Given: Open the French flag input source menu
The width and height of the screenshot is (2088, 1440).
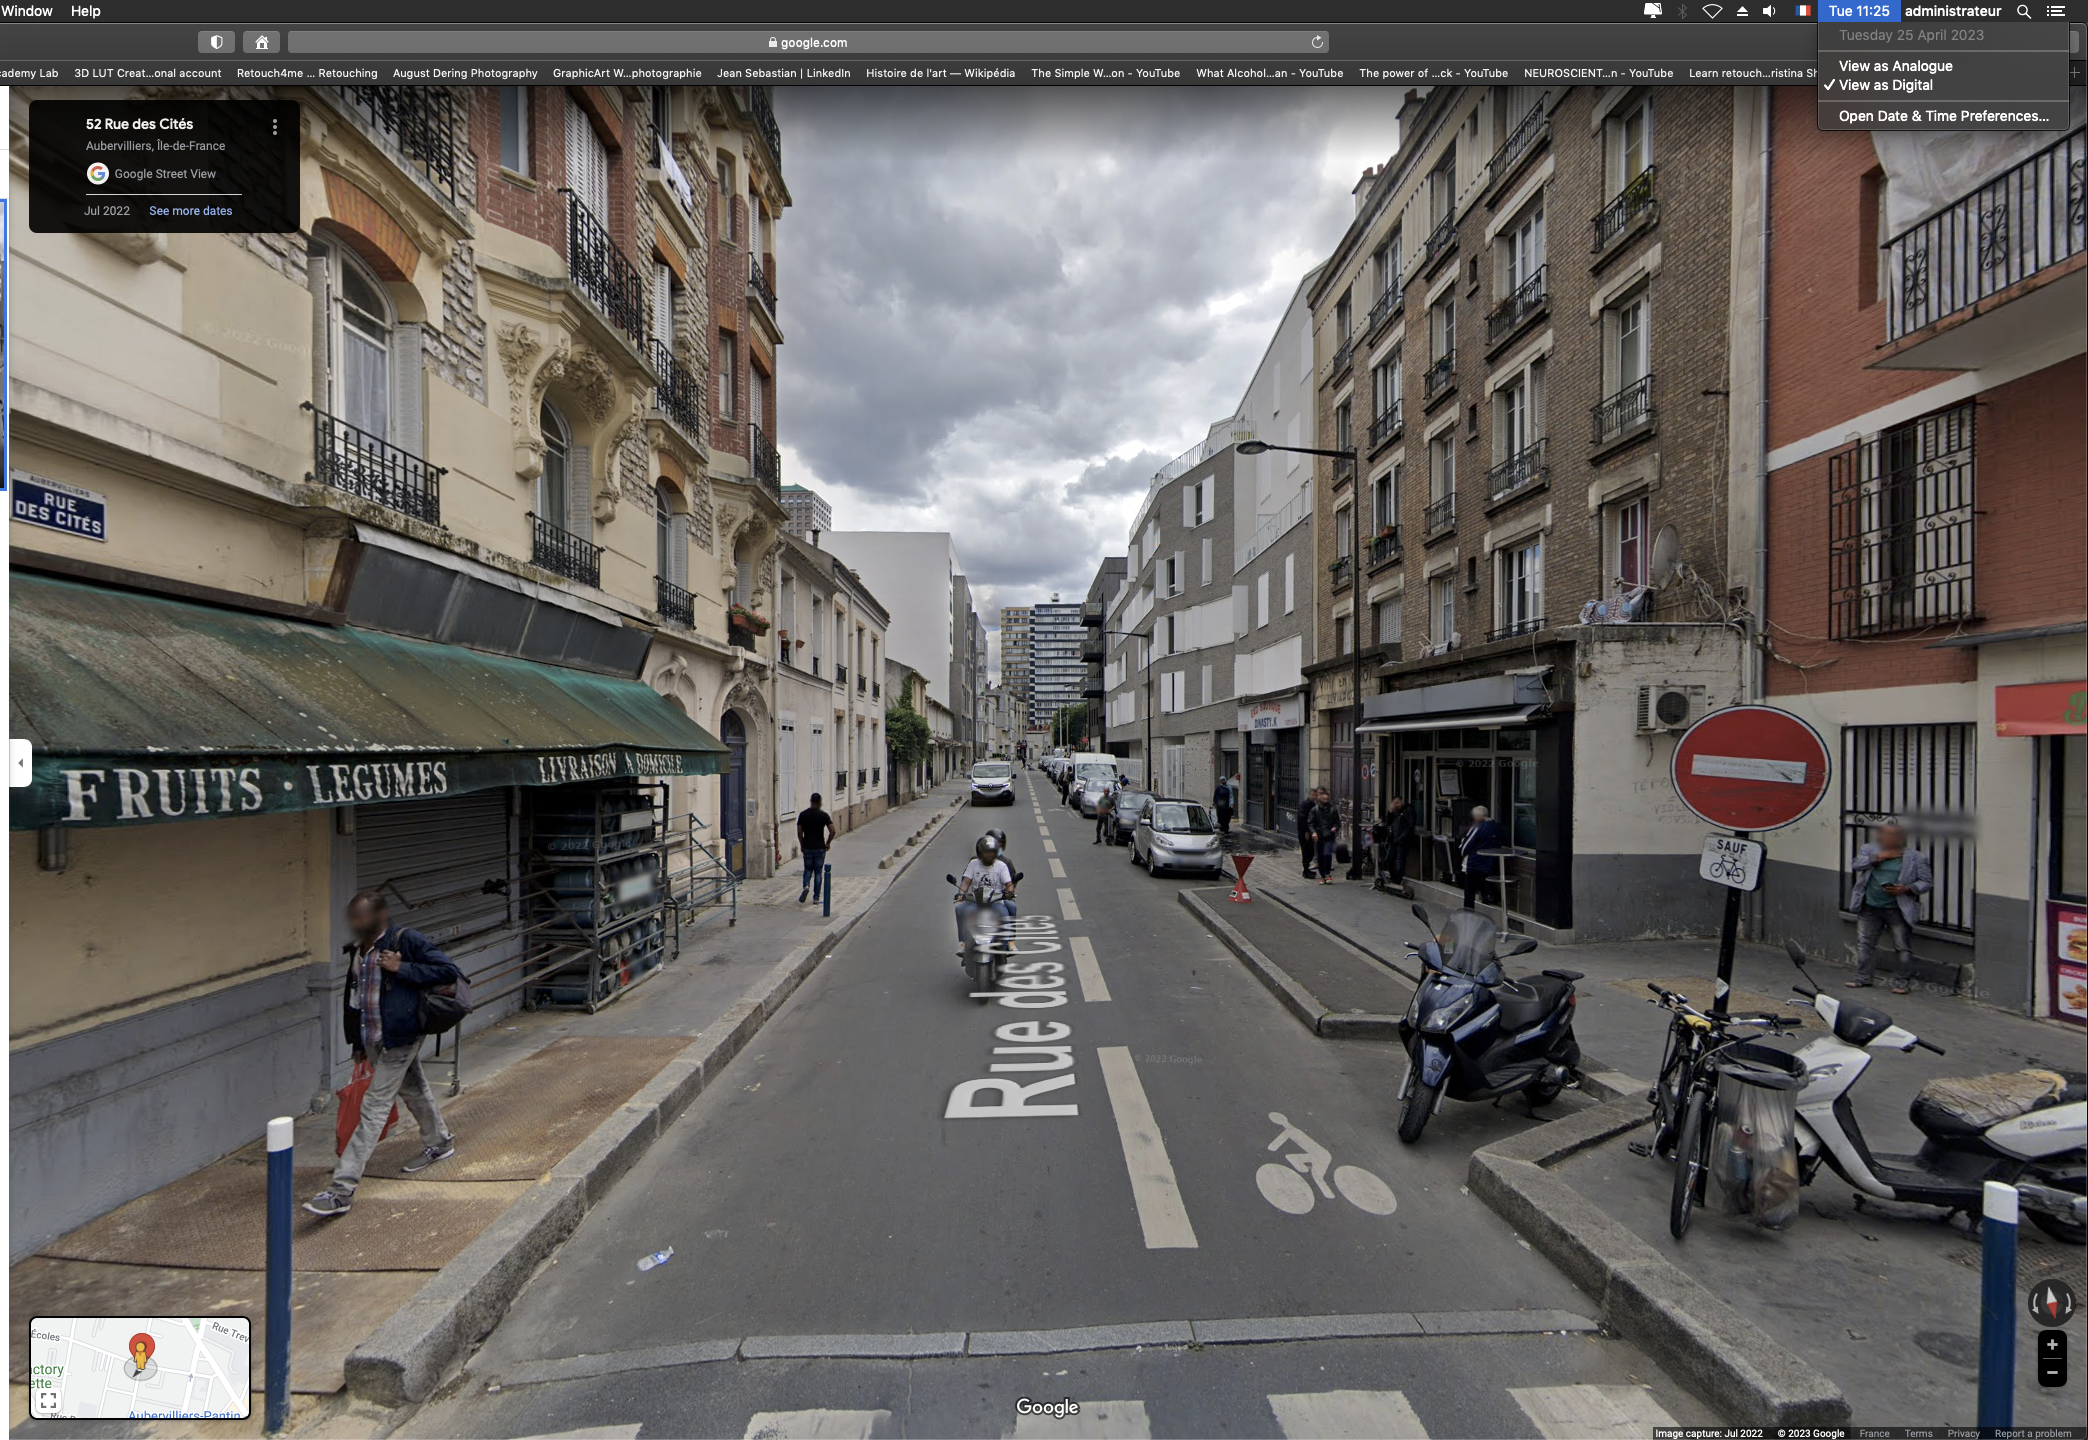Looking at the screenshot, I should 1803,11.
